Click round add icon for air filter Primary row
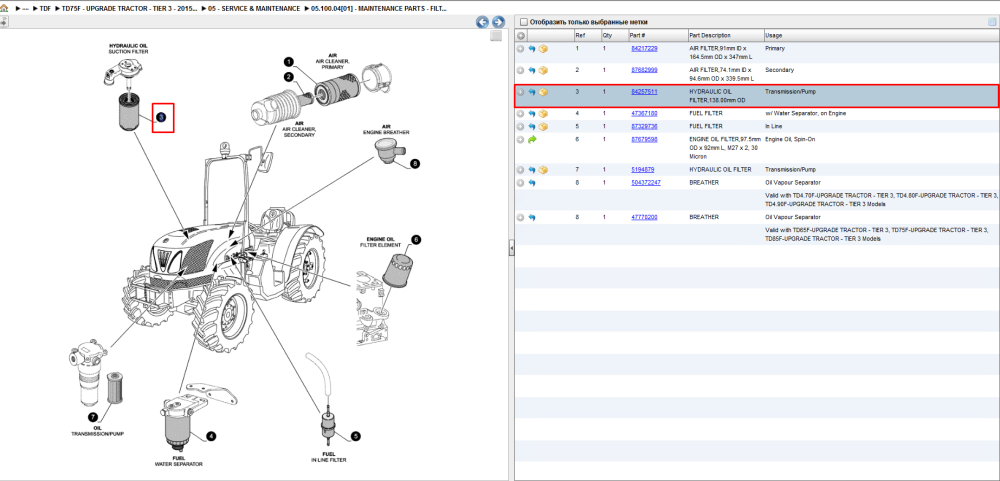Screen dimensions: 1000x481 [x=520, y=49]
